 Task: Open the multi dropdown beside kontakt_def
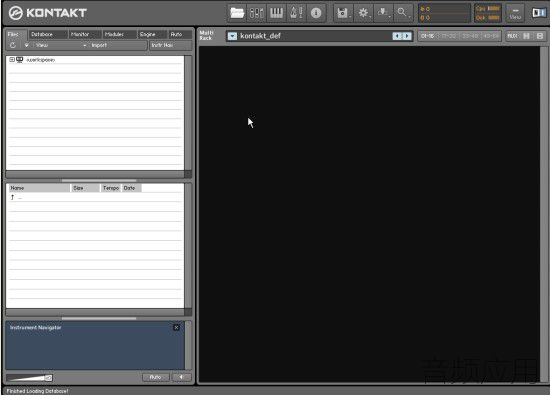(x=232, y=36)
